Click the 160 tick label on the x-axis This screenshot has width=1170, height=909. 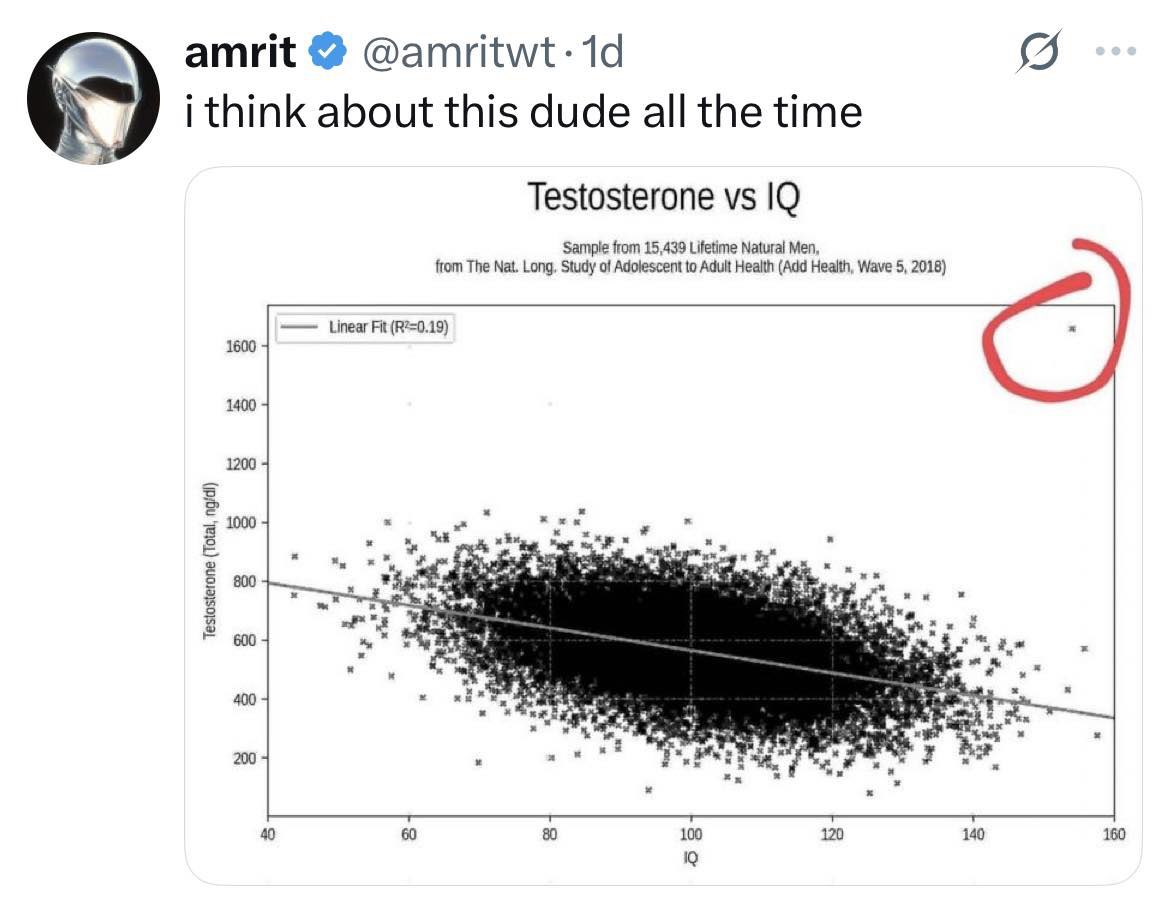[x=1114, y=834]
